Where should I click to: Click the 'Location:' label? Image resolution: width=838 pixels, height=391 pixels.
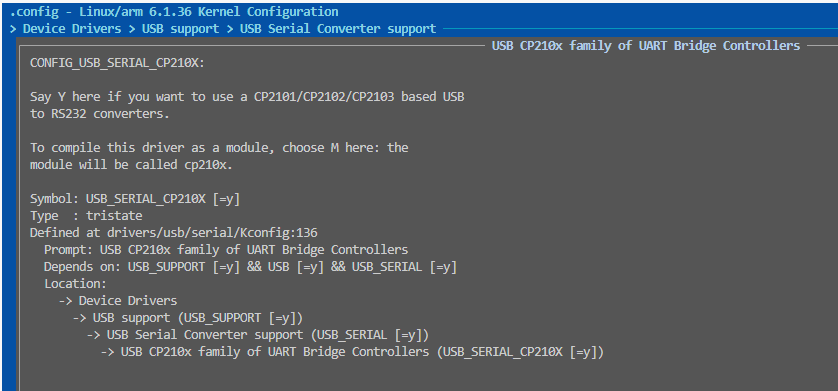coord(75,284)
